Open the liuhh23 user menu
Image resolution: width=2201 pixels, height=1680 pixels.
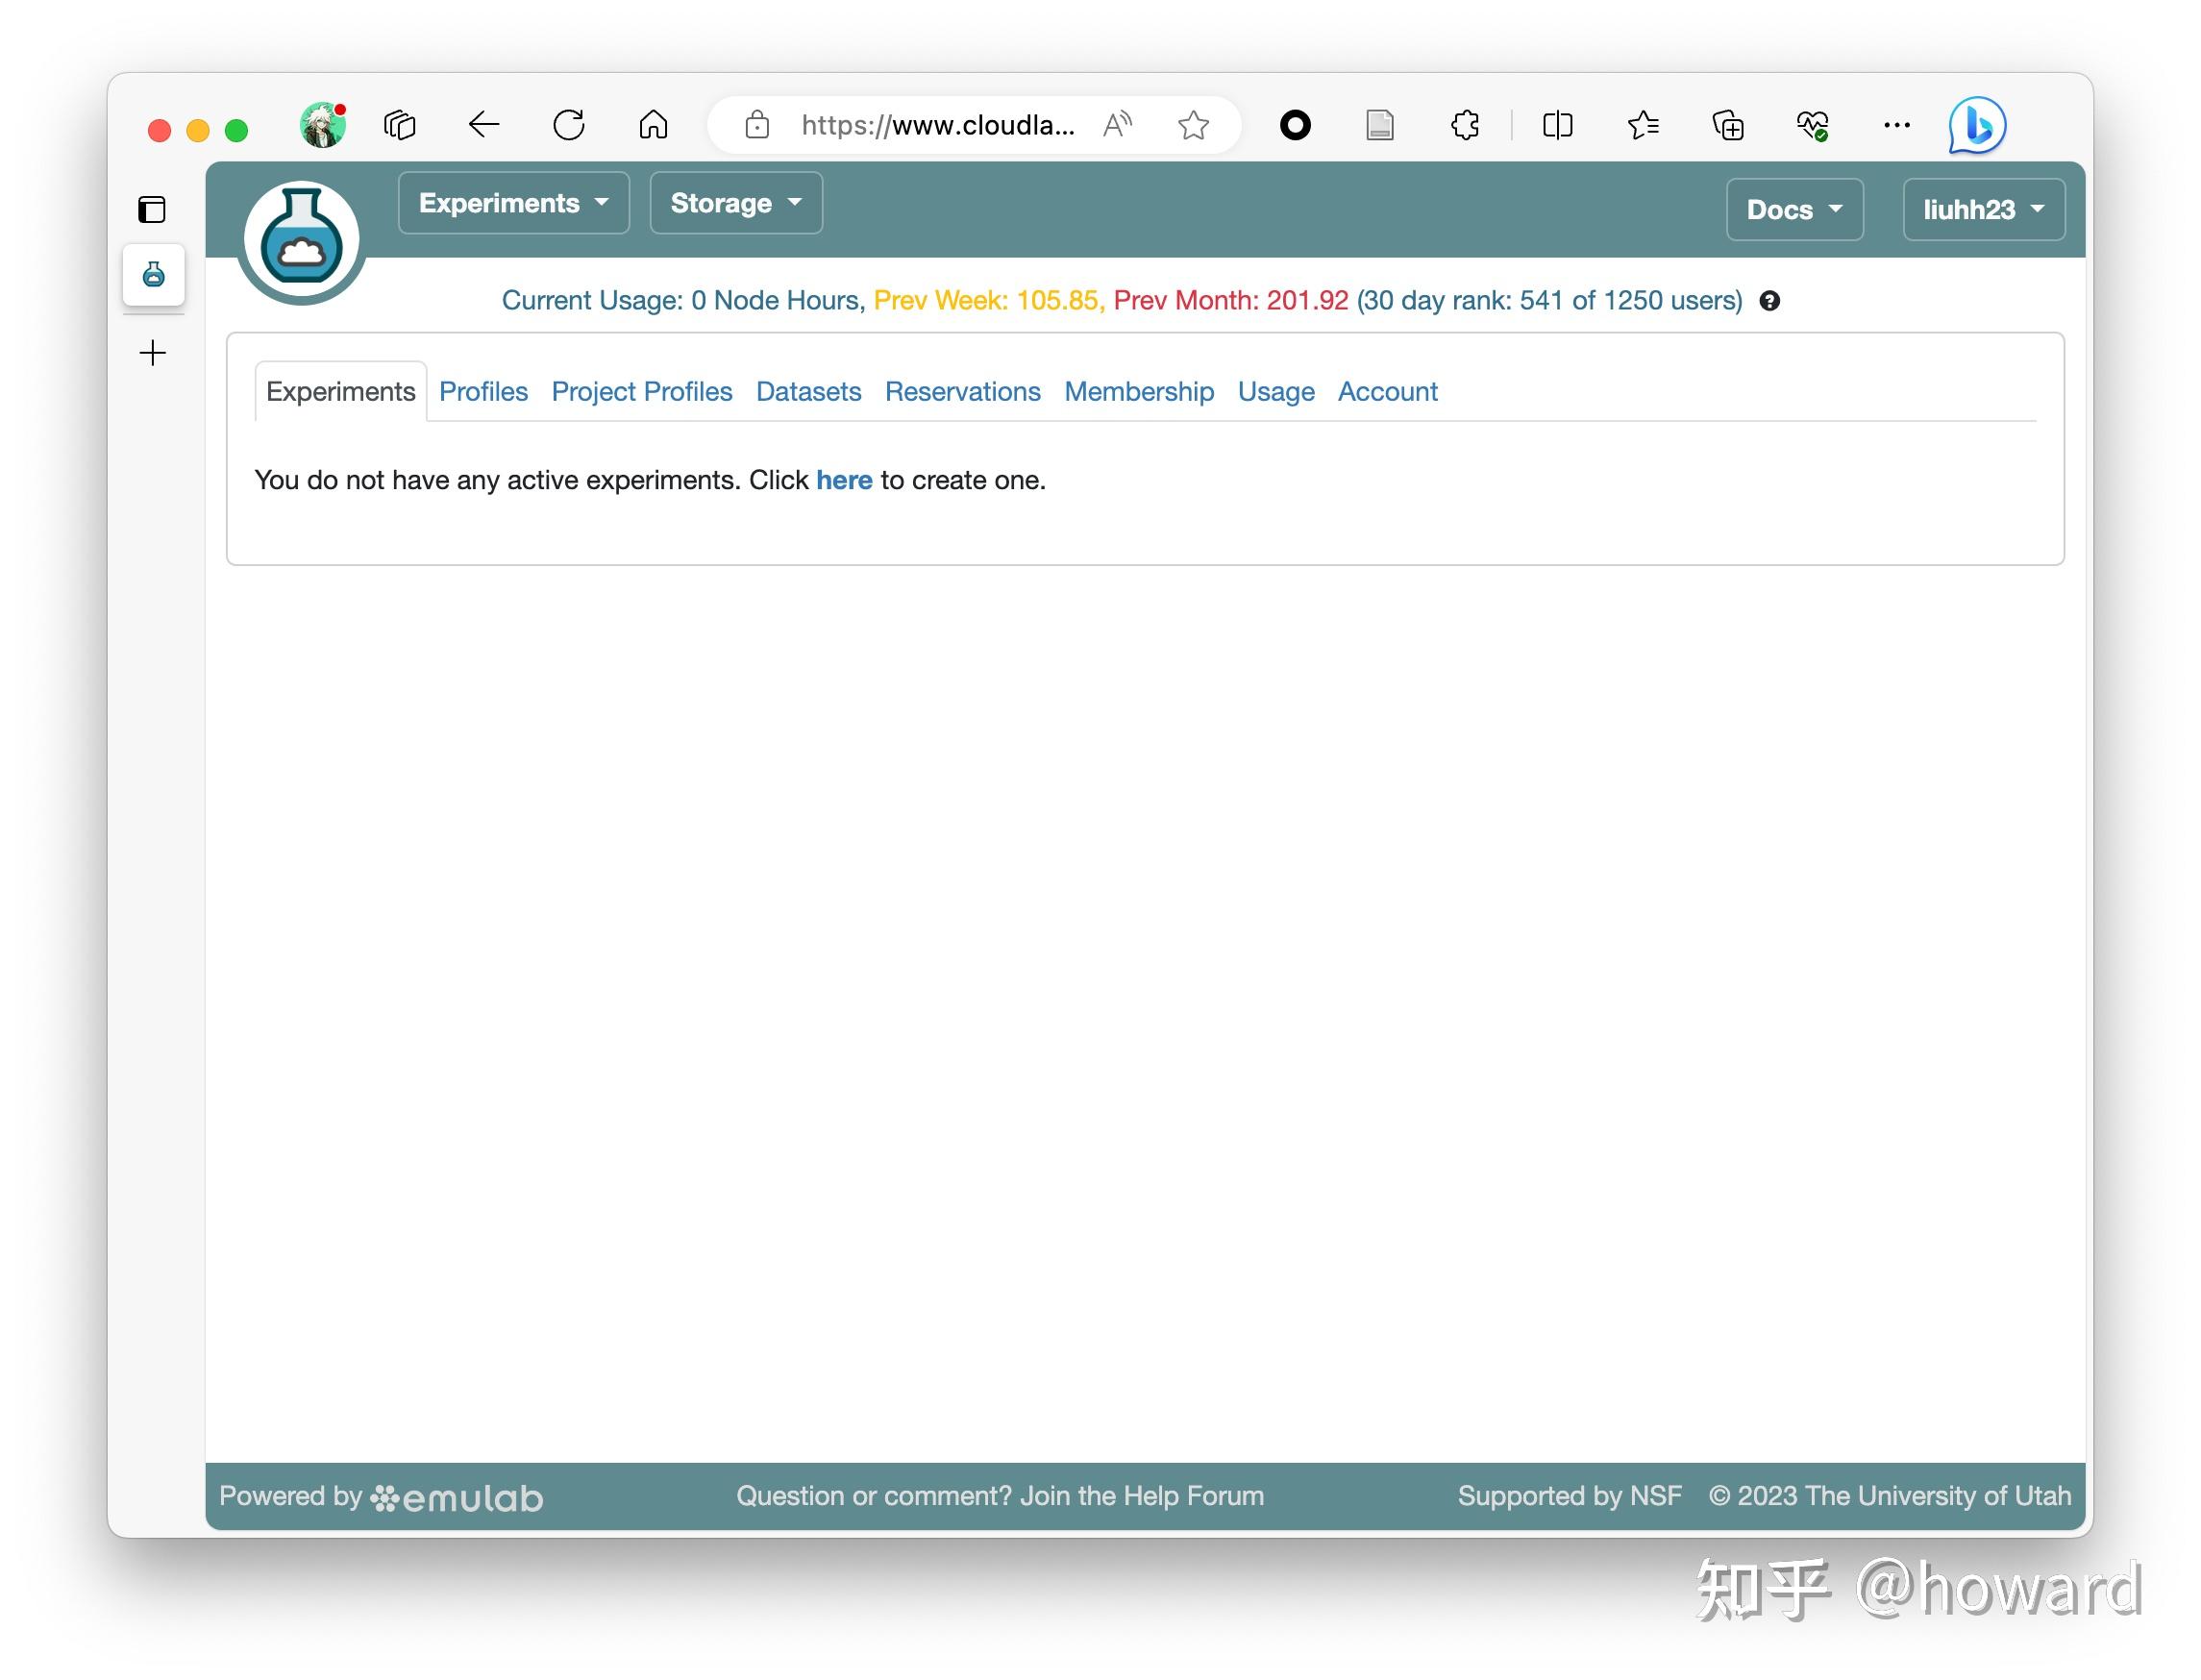point(1983,210)
